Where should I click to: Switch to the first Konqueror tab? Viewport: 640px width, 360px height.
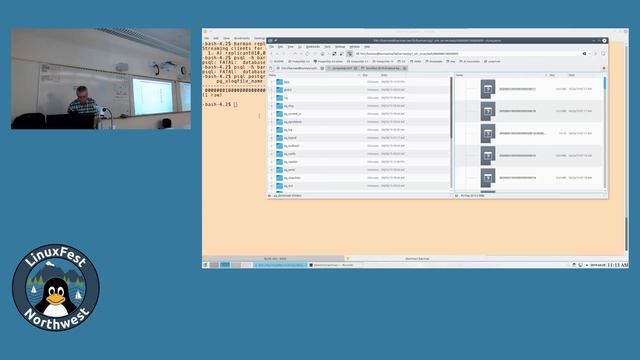pyautogui.click(x=300, y=68)
